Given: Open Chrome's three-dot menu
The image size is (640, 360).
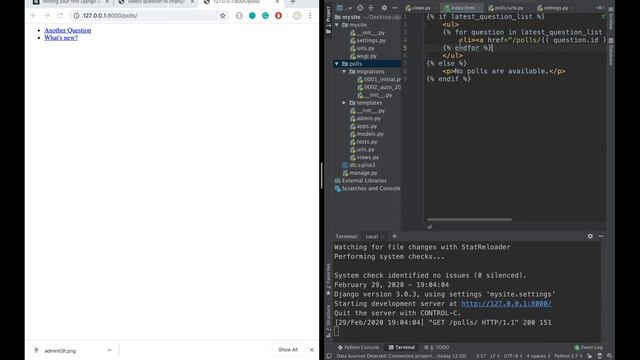Looking at the screenshot, I should click(x=310, y=16).
